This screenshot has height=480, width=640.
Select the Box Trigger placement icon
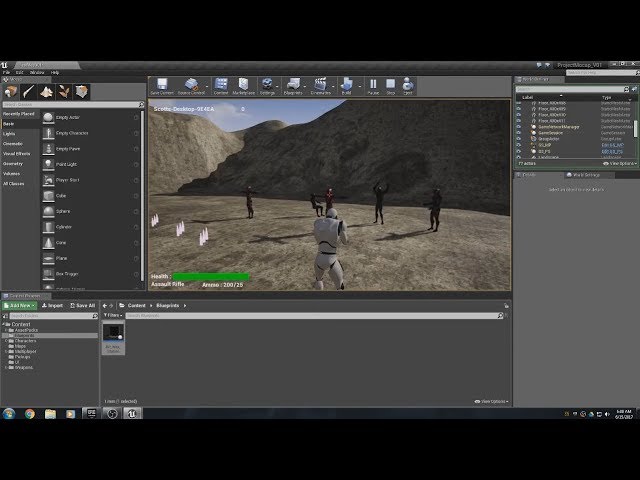48,274
